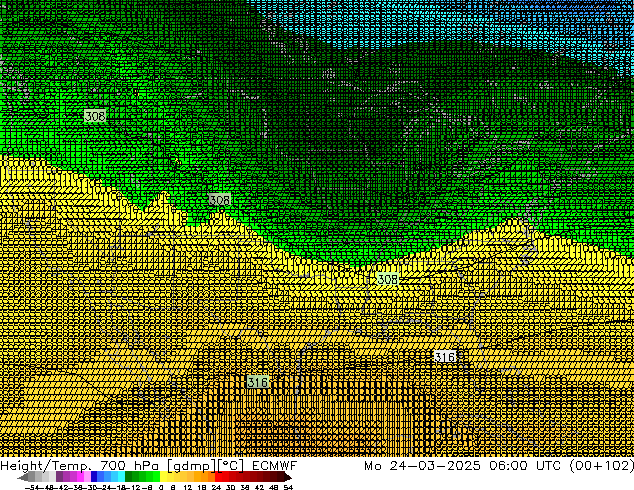Click the cyan legend swatch near -18
Screen dimensions: 634x490
(x=121, y=476)
